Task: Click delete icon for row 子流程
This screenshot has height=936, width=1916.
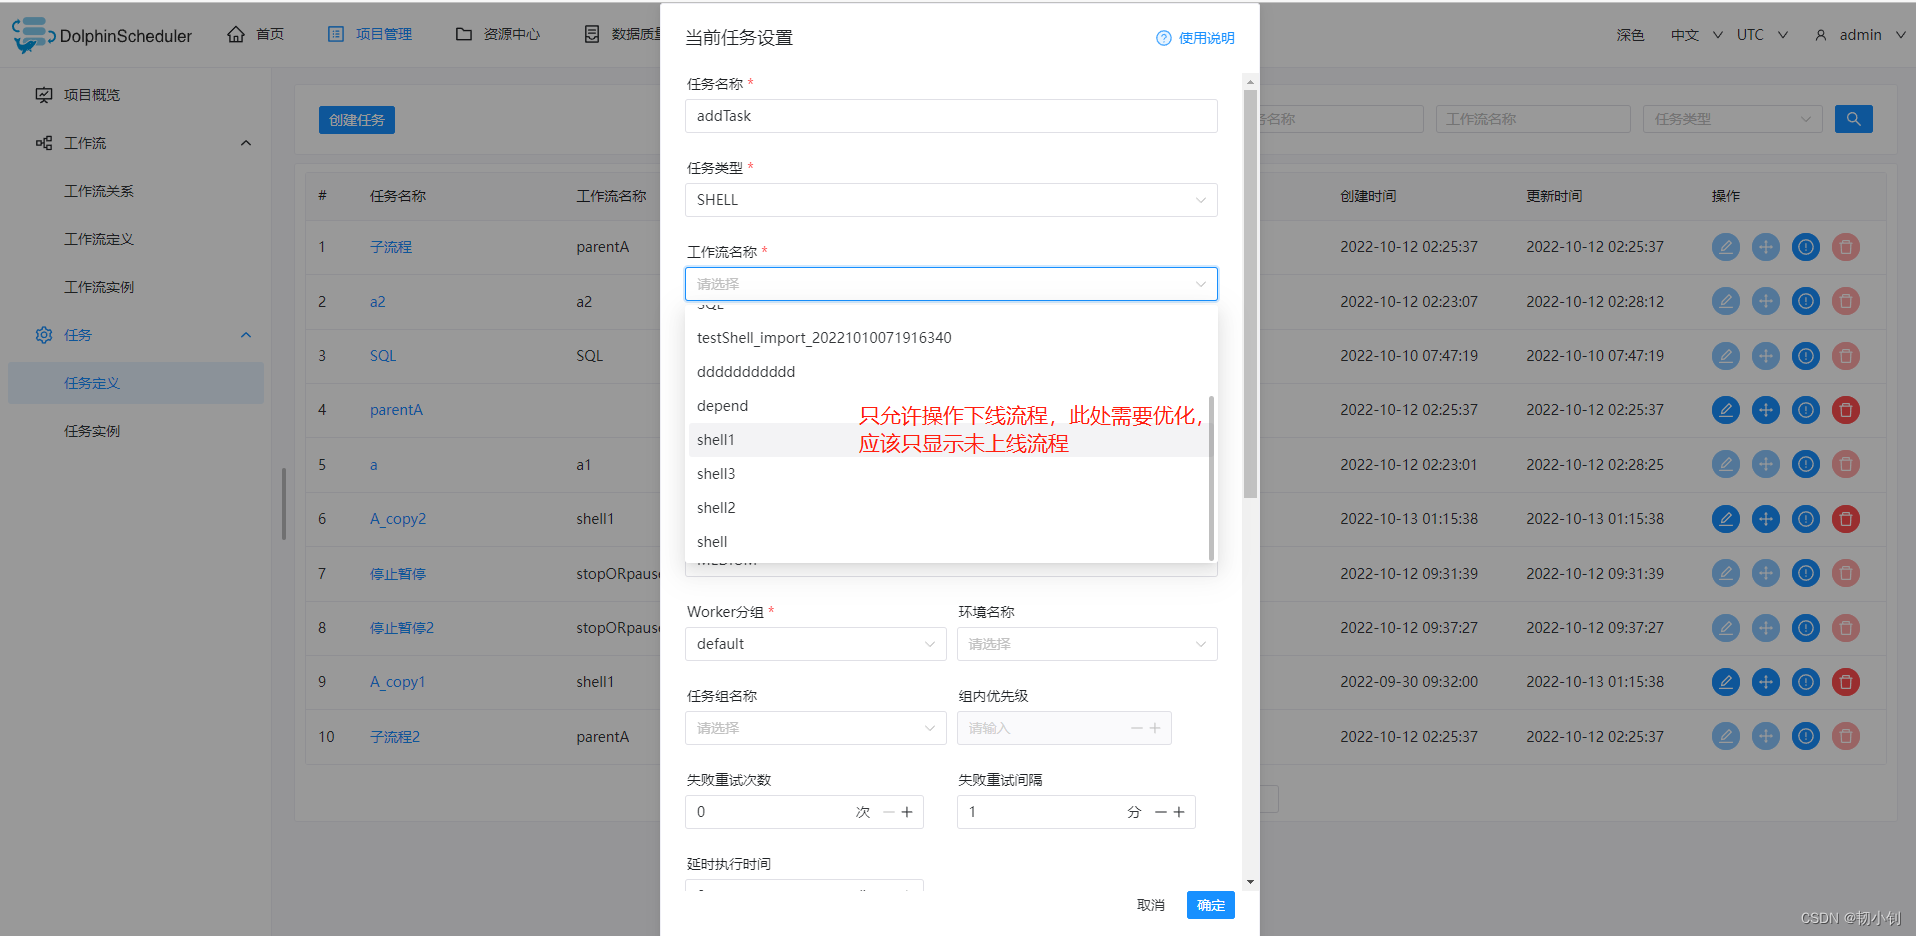Action: 1845,247
